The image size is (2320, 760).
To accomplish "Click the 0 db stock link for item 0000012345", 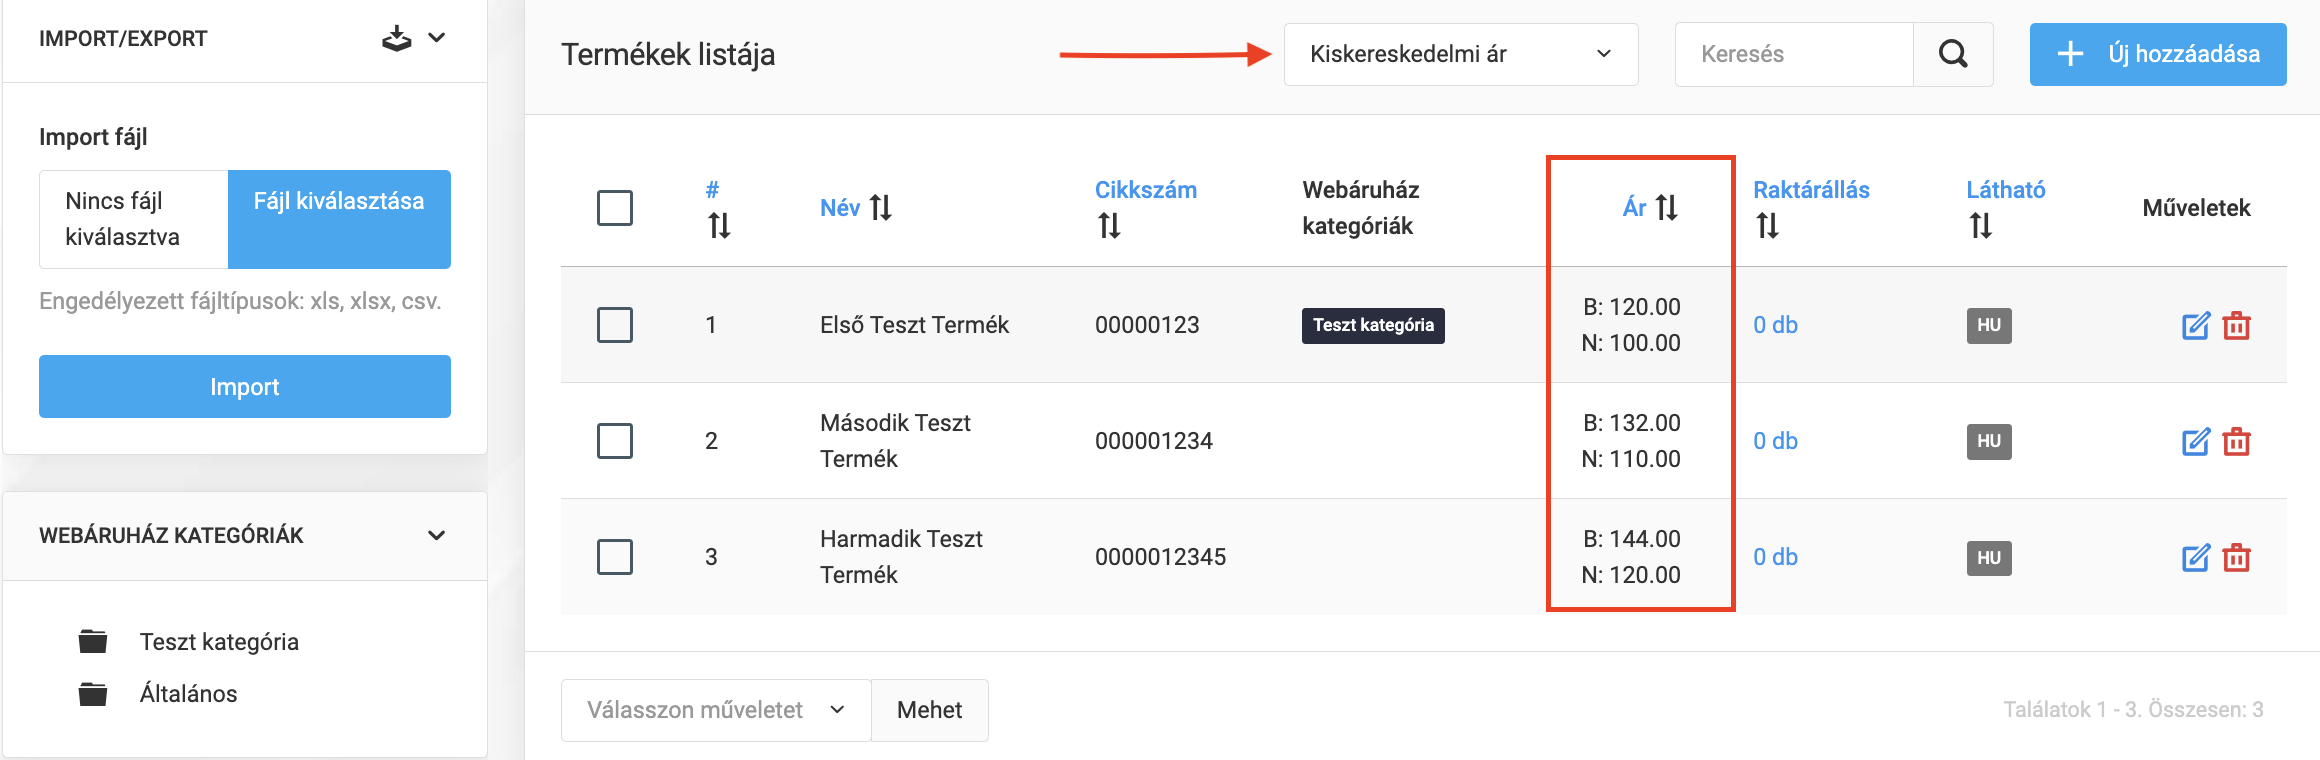I will 1775,557.
